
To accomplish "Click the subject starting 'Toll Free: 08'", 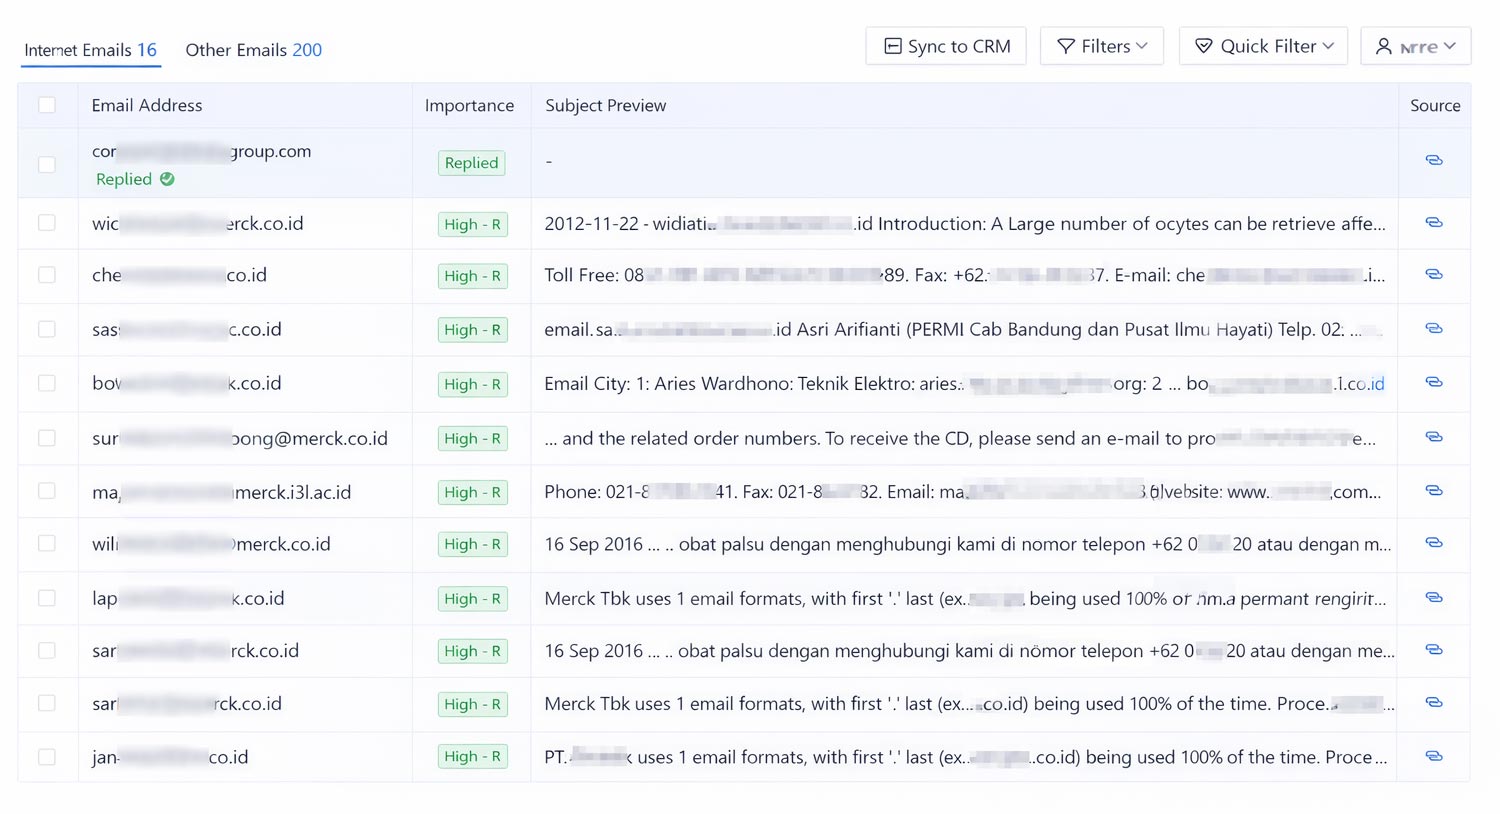I will (965, 275).
